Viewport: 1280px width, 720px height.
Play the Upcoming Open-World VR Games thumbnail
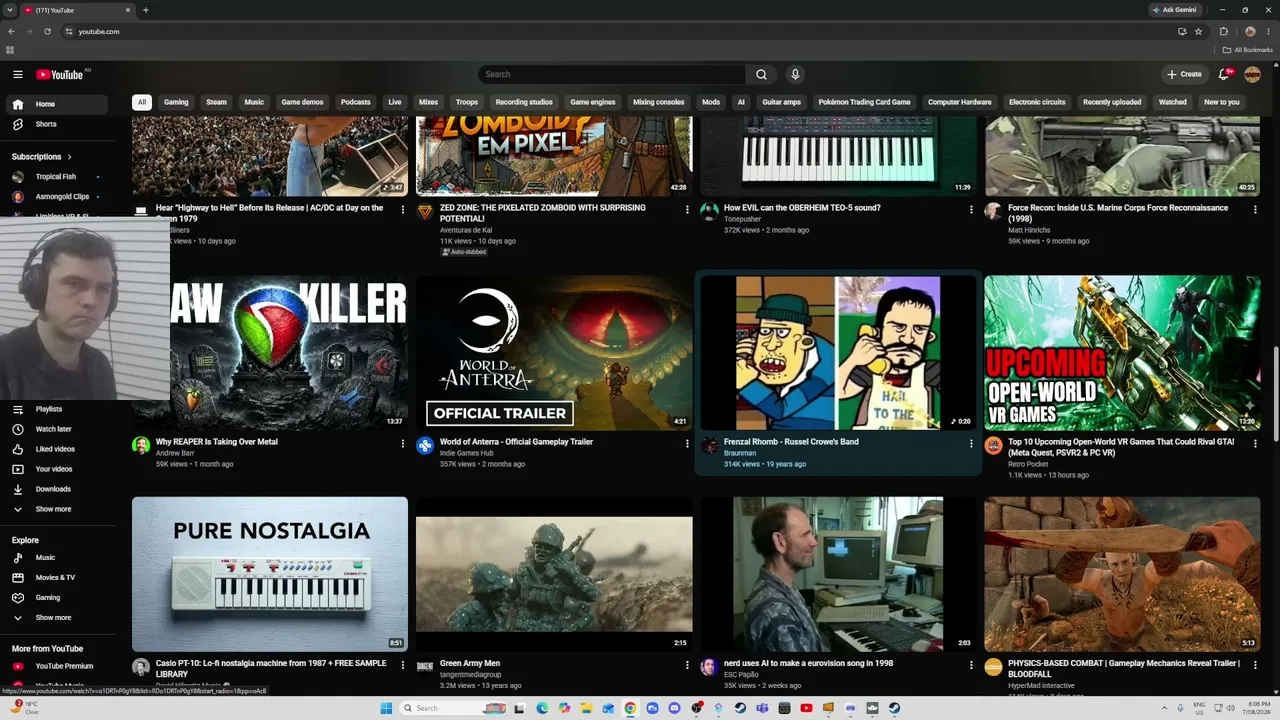coord(1122,353)
